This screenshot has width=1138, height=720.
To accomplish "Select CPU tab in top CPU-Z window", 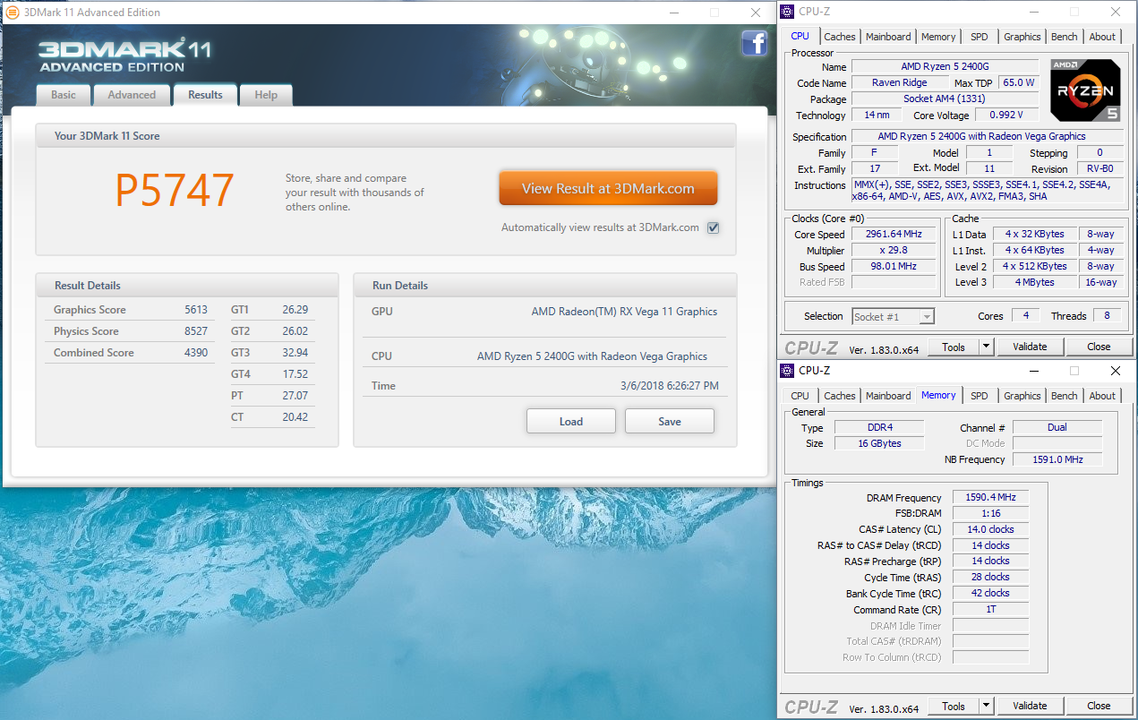I will pyautogui.click(x=800, y=36).
